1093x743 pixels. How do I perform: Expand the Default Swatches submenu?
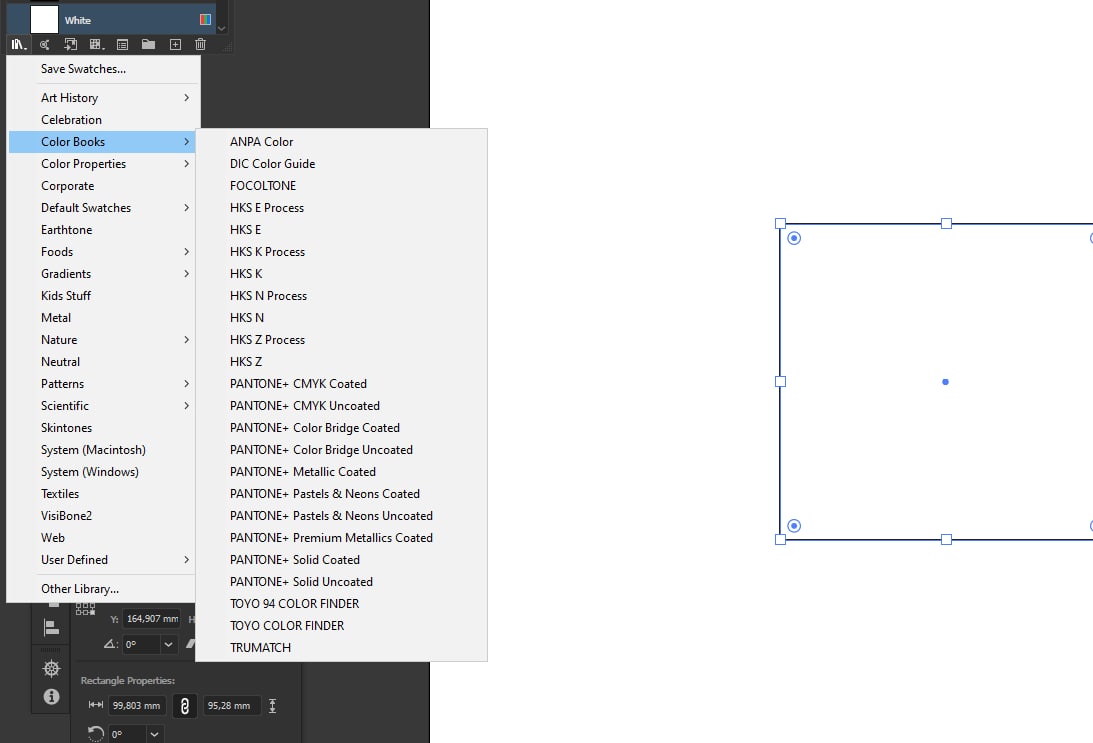coord(186,208)
